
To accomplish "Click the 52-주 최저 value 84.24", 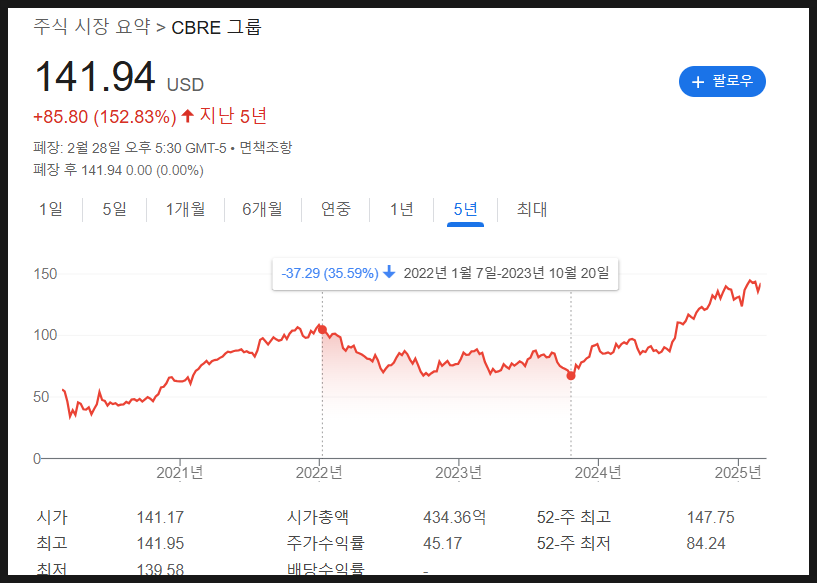I will [x=706, y=543].
